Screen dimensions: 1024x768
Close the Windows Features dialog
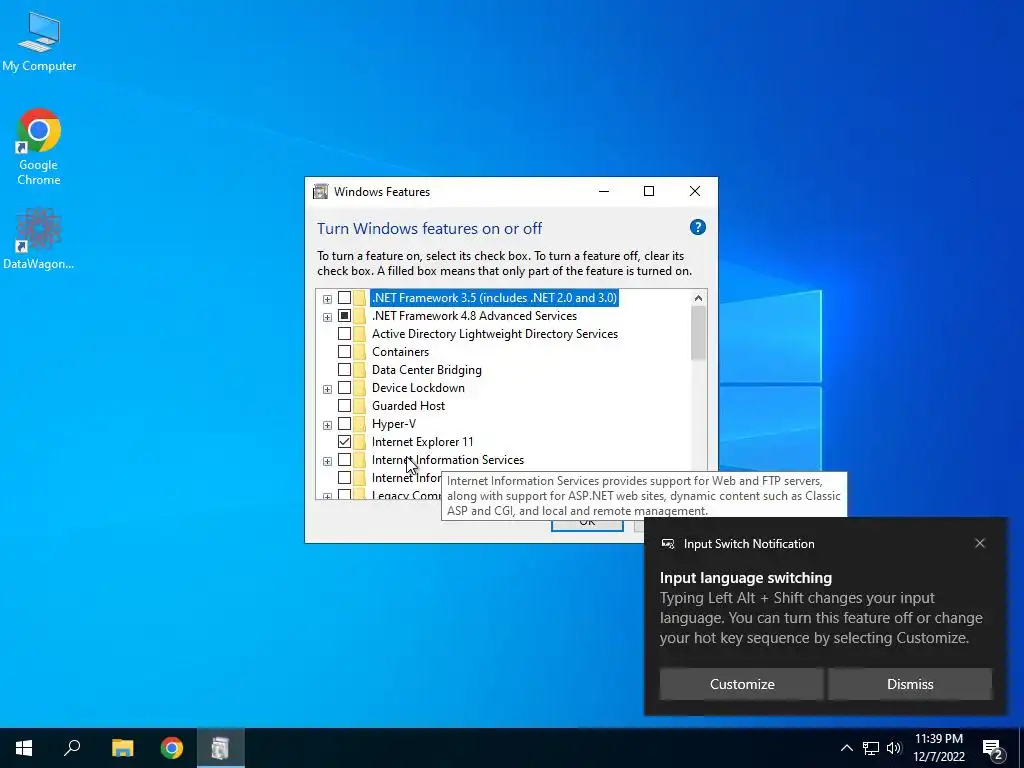[x=695, y=191]
